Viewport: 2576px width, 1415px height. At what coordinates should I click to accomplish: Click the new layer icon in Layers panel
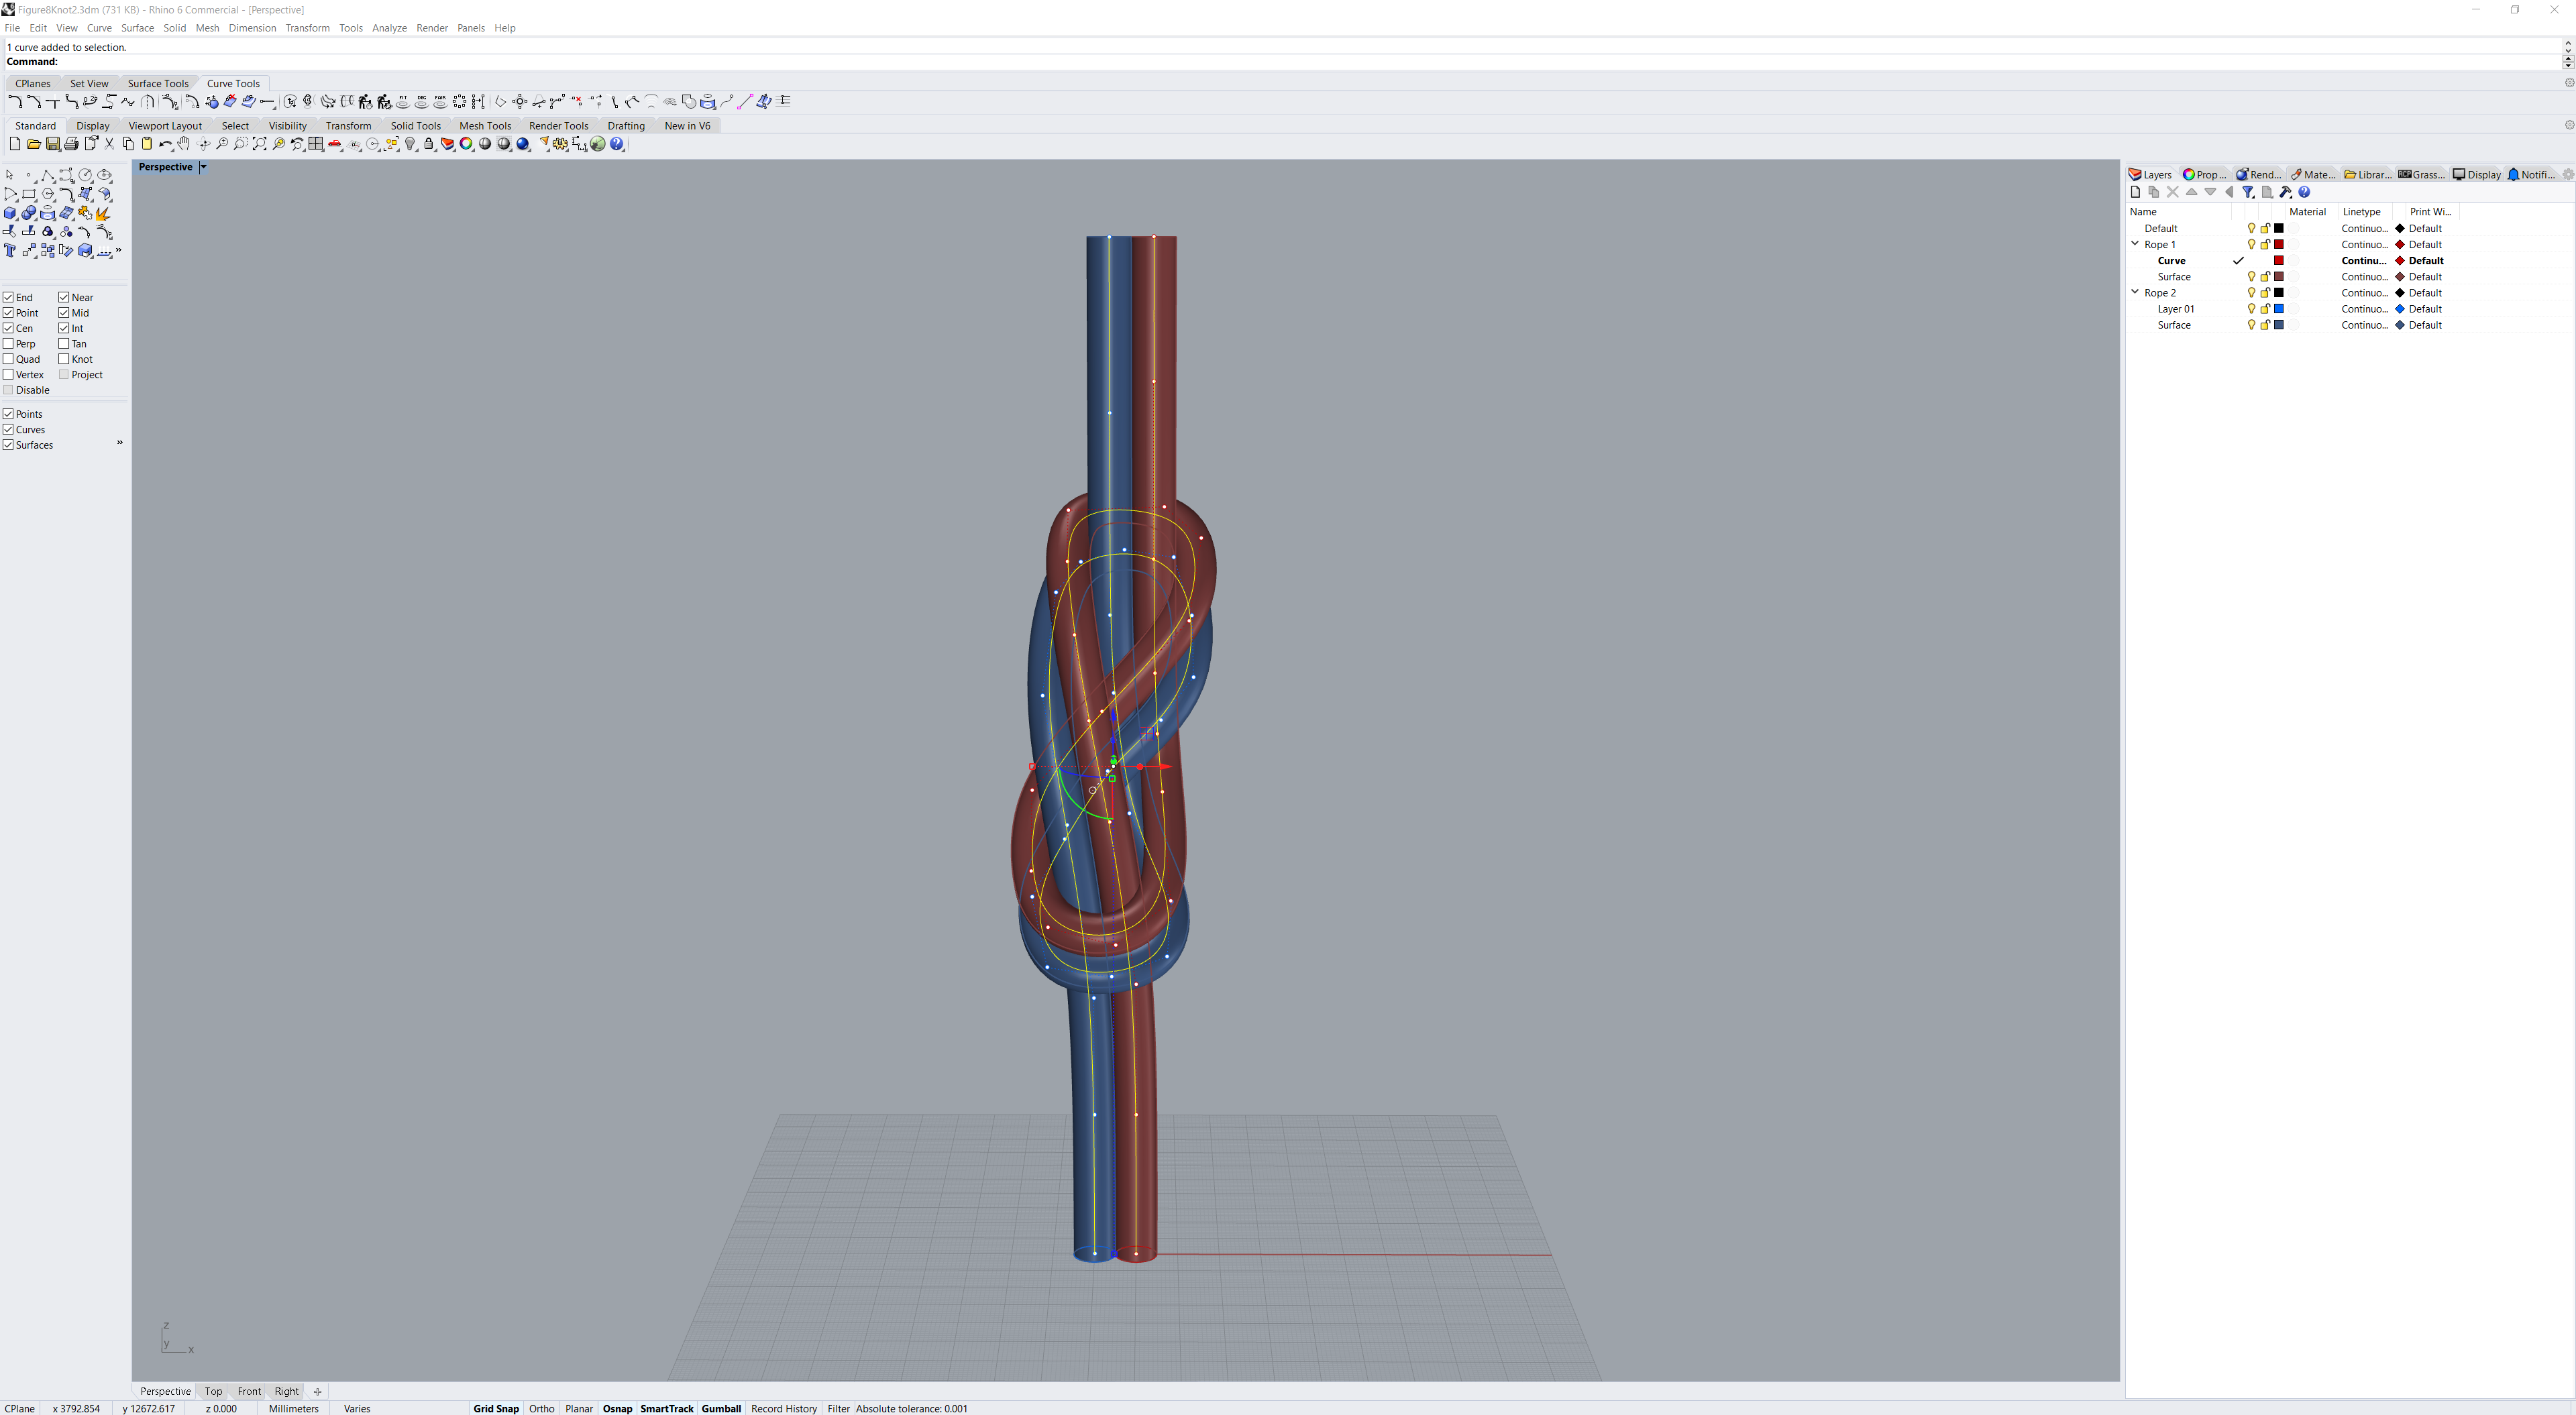click(2135, 192)
